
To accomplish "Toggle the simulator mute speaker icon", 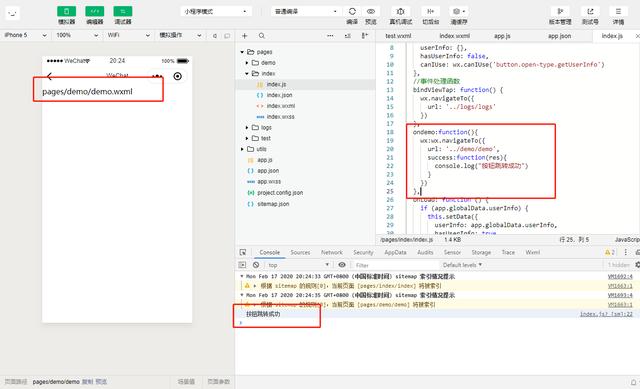I will tap(215, 36).
